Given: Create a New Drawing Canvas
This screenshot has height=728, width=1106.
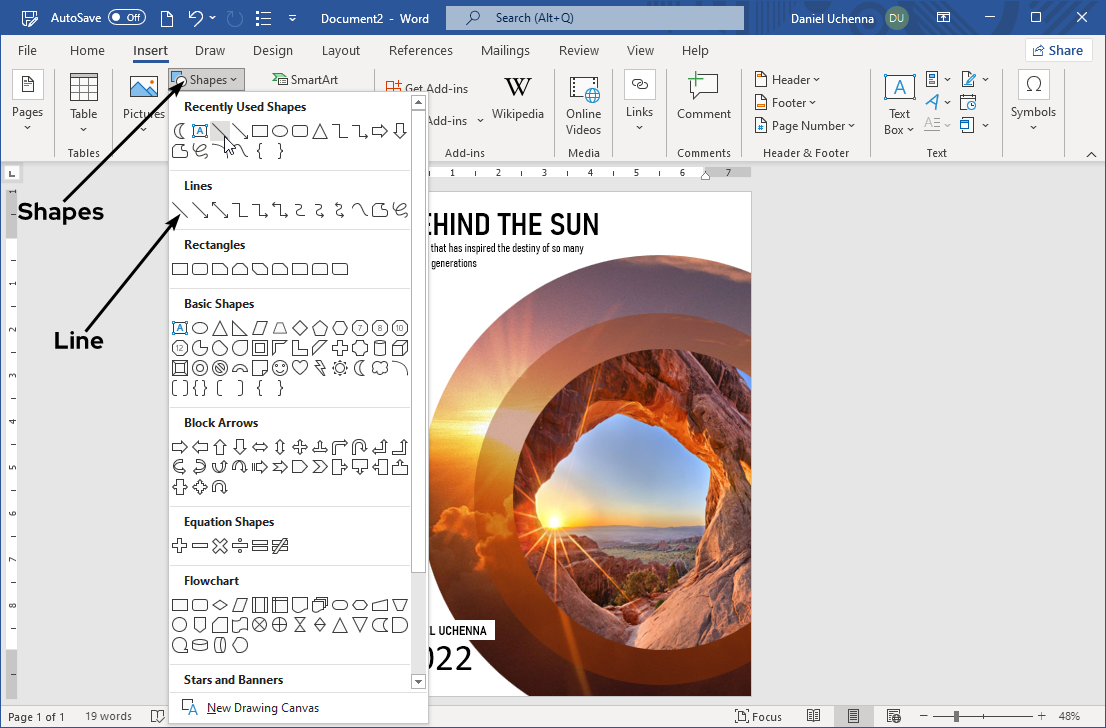Looking at the screenshot, I should 262,708.
